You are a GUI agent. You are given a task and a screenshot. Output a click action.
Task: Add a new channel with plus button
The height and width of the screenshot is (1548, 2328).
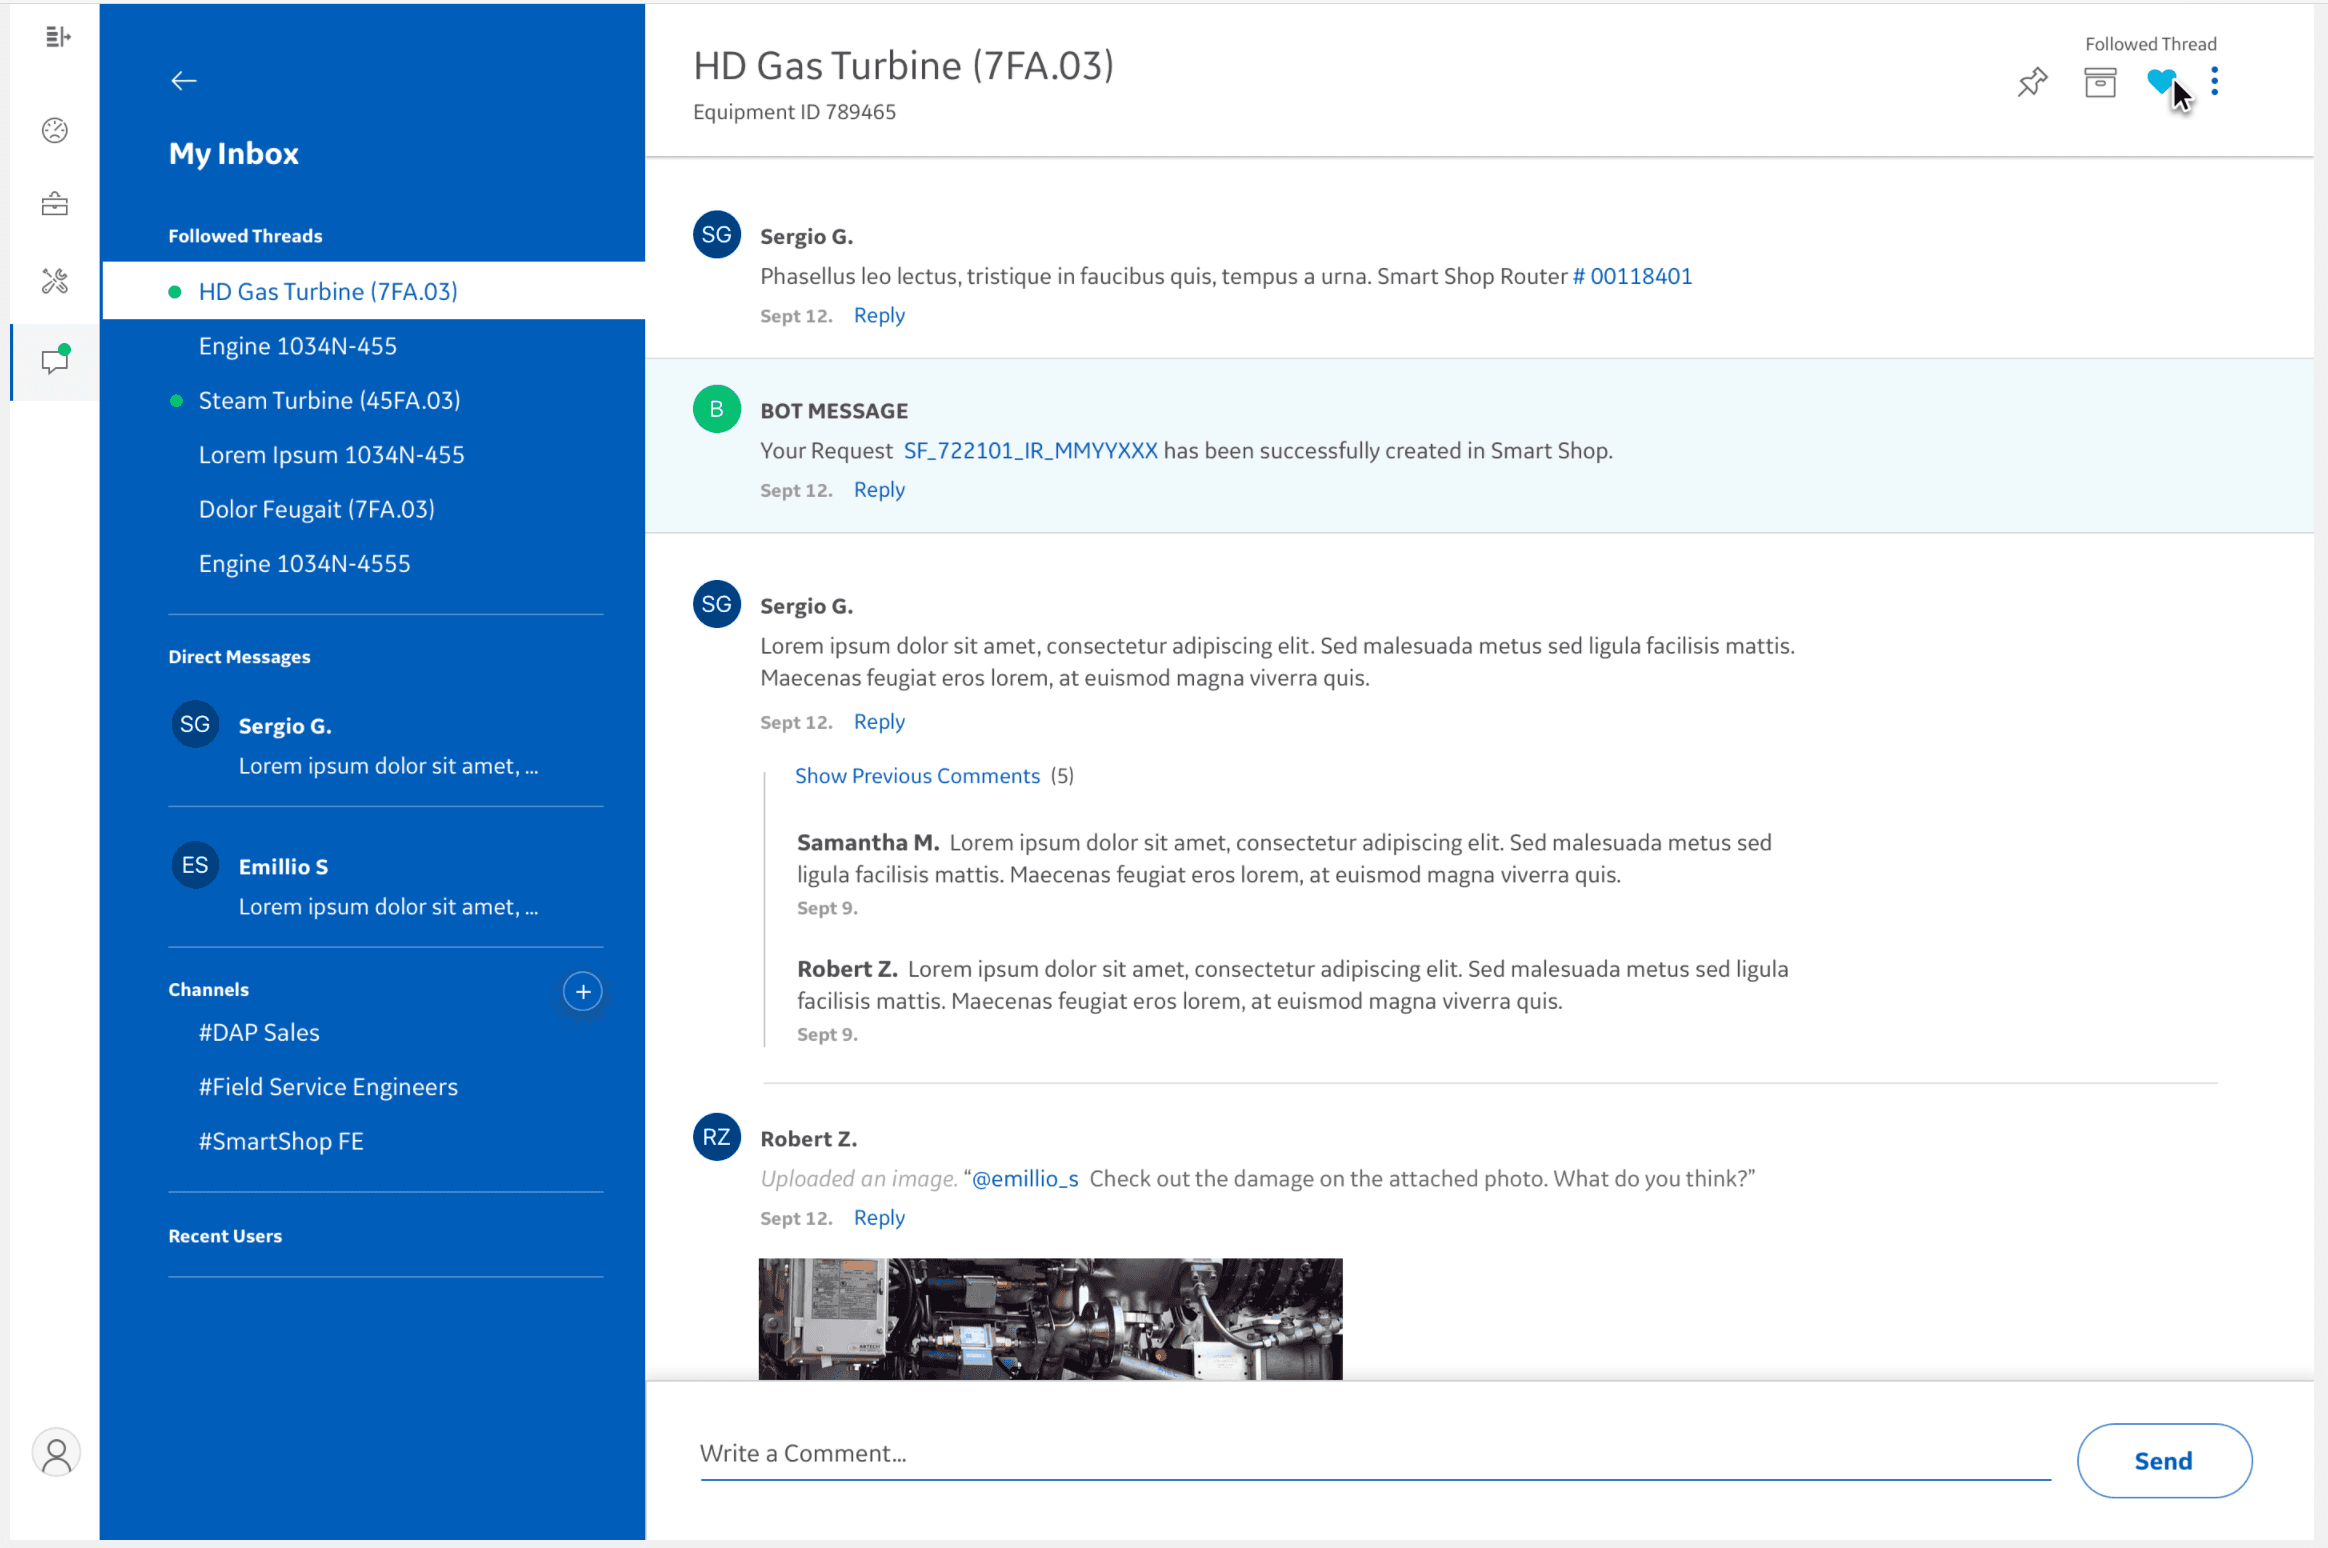(583, 992)
